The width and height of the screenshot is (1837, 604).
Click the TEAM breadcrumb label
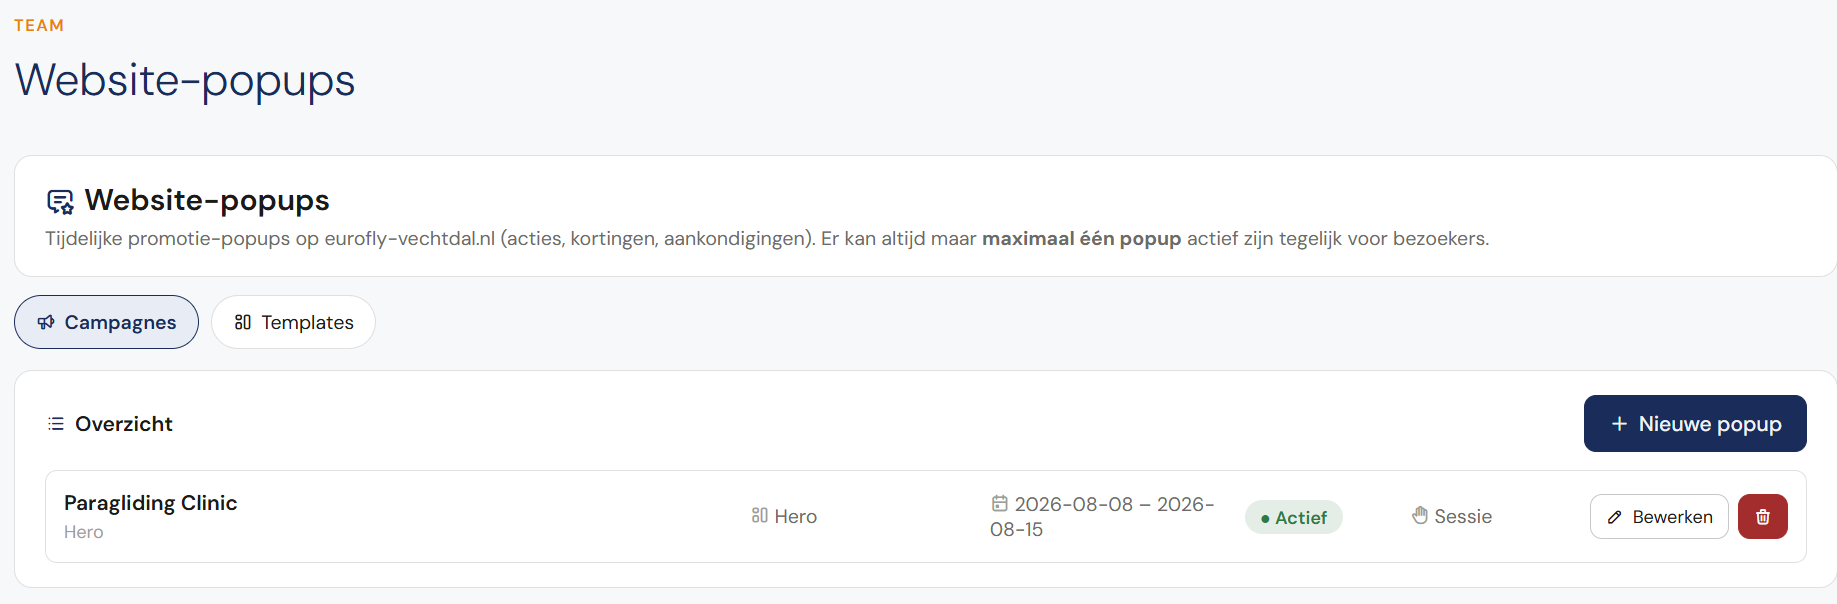tap(39, 25)
